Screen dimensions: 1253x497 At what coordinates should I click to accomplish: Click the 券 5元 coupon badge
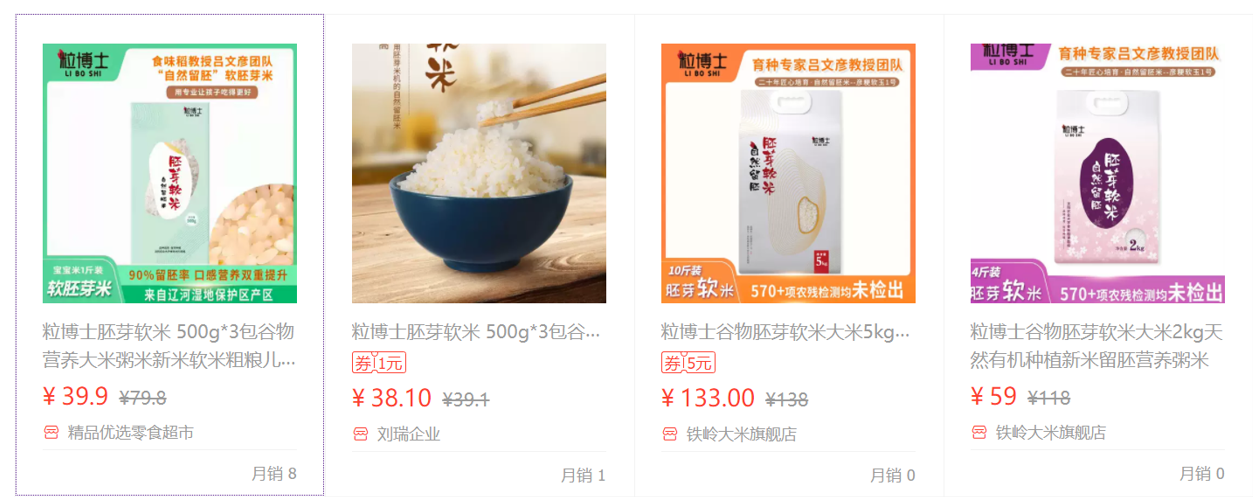click(x=688, y=363)
